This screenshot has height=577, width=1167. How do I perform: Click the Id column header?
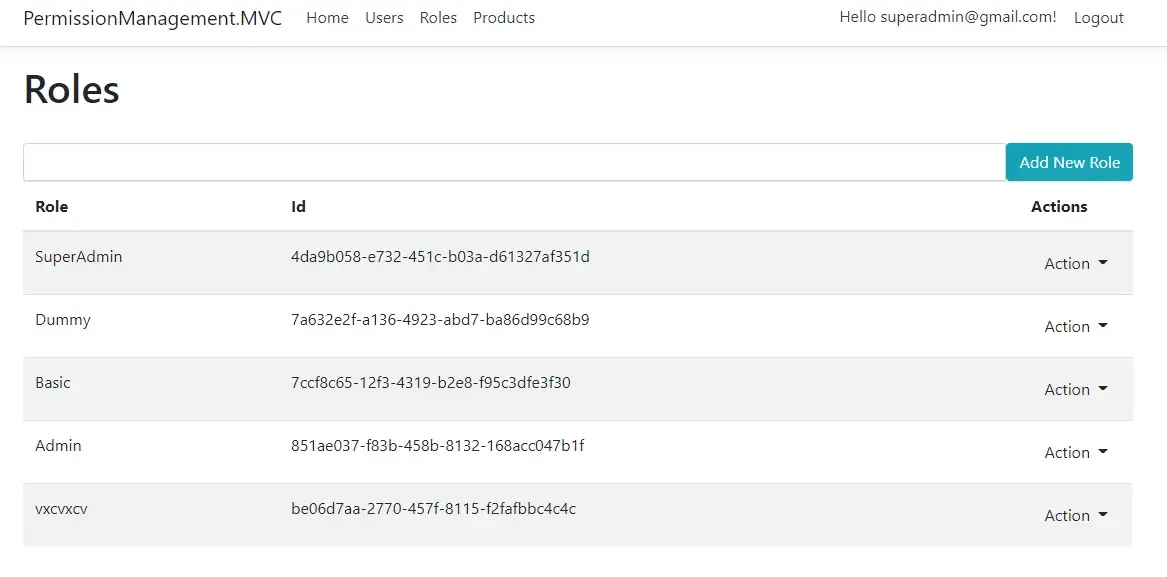point(297,206)
